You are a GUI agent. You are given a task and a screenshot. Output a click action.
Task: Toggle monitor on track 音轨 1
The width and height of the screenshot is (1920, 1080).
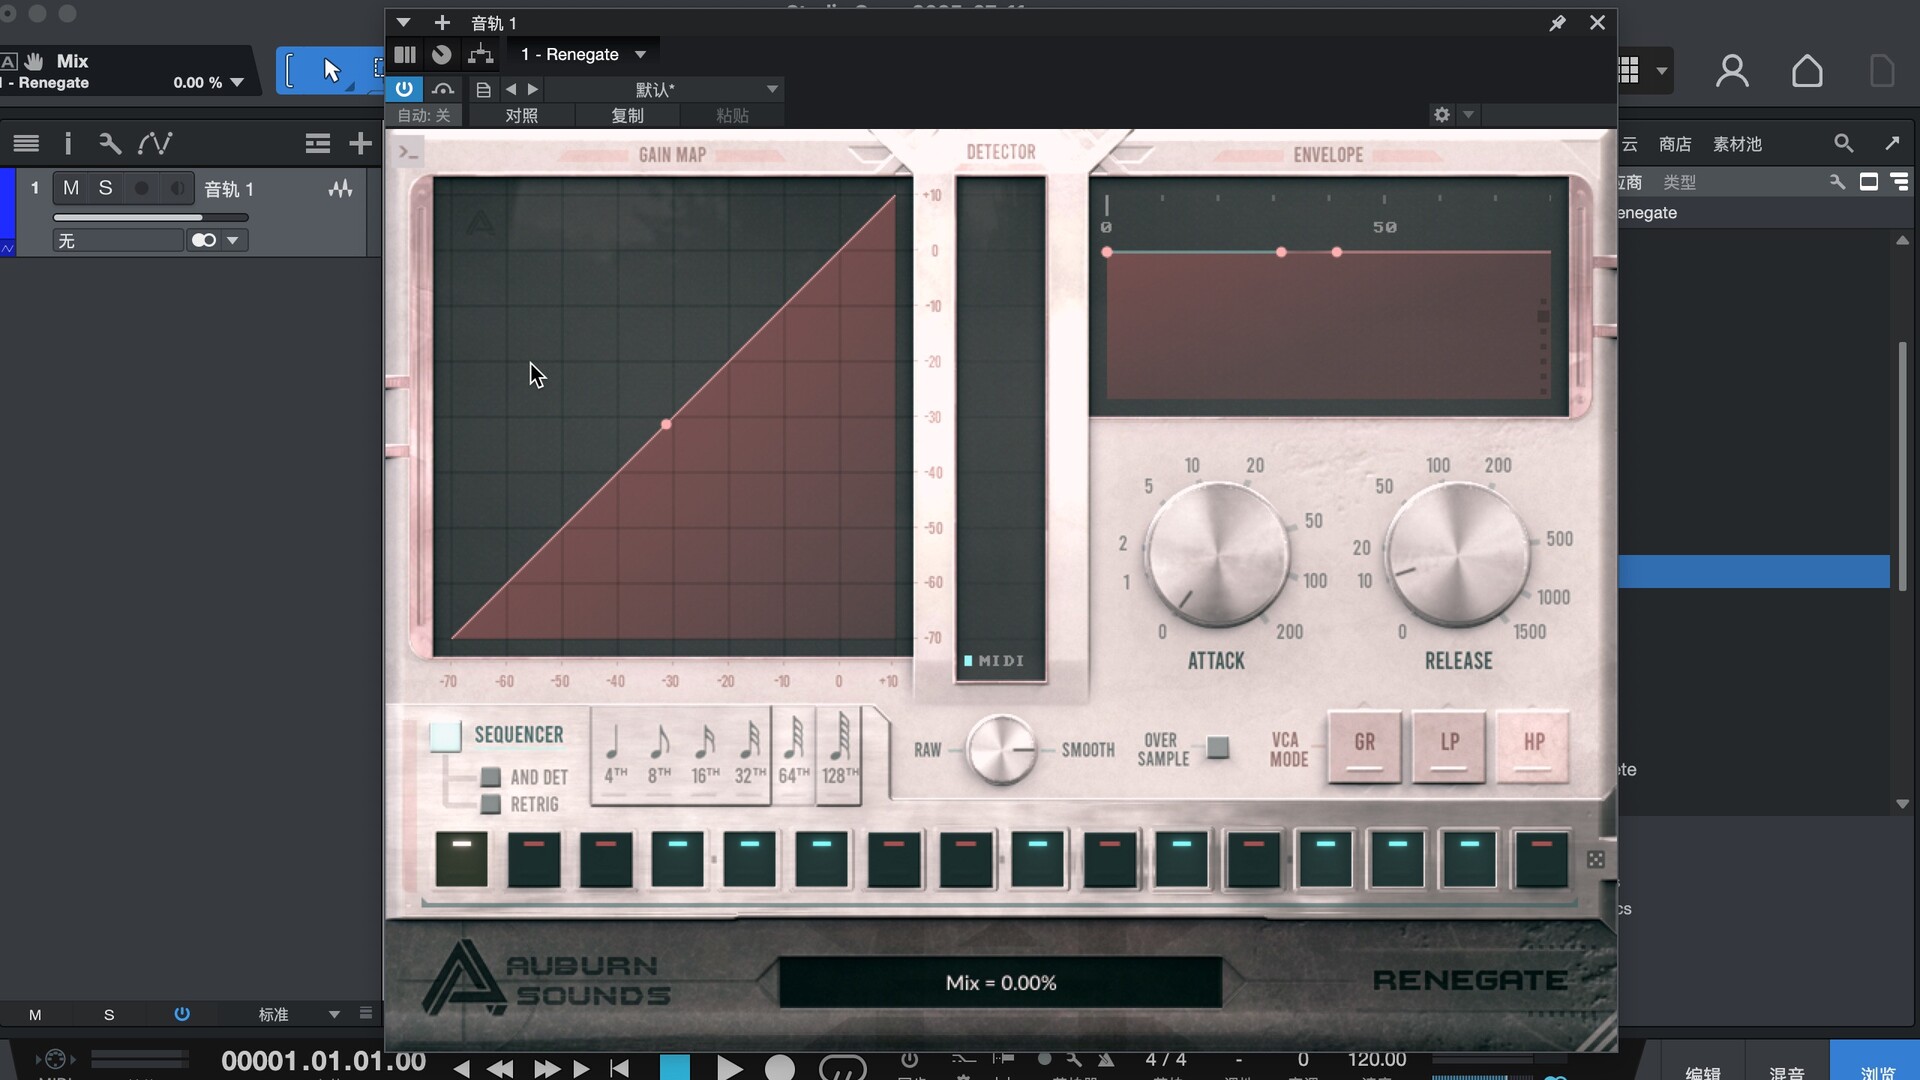tap(177, 188)
